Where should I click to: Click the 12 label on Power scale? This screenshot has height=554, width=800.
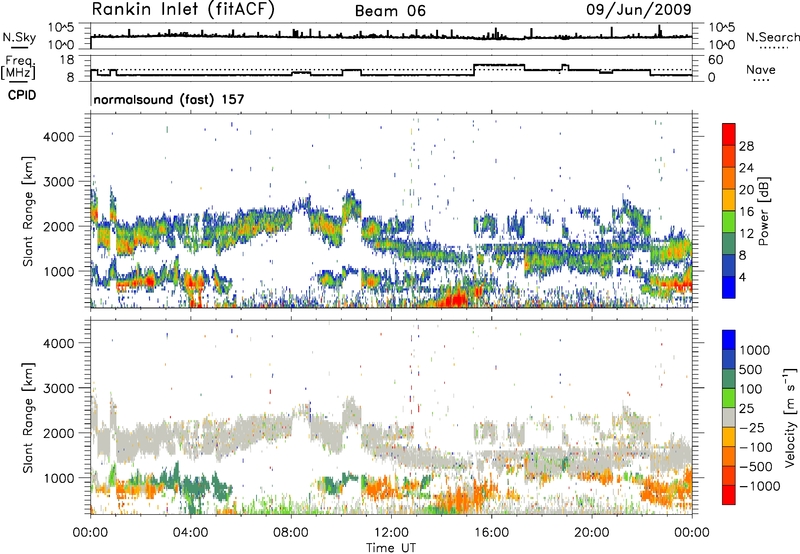746,234
